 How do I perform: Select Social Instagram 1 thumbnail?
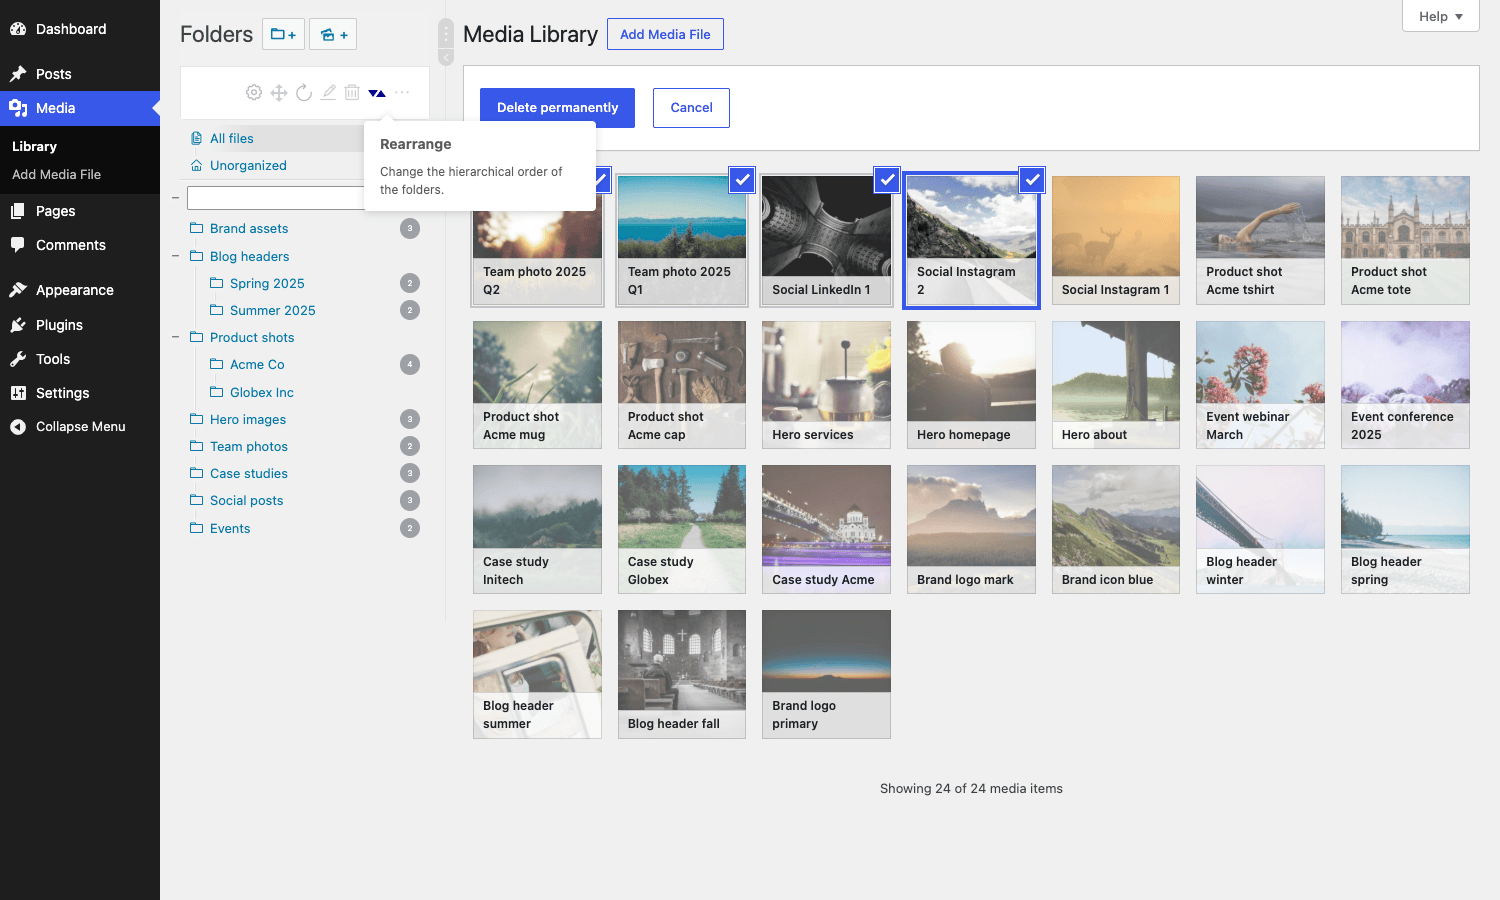[1116, 240]
